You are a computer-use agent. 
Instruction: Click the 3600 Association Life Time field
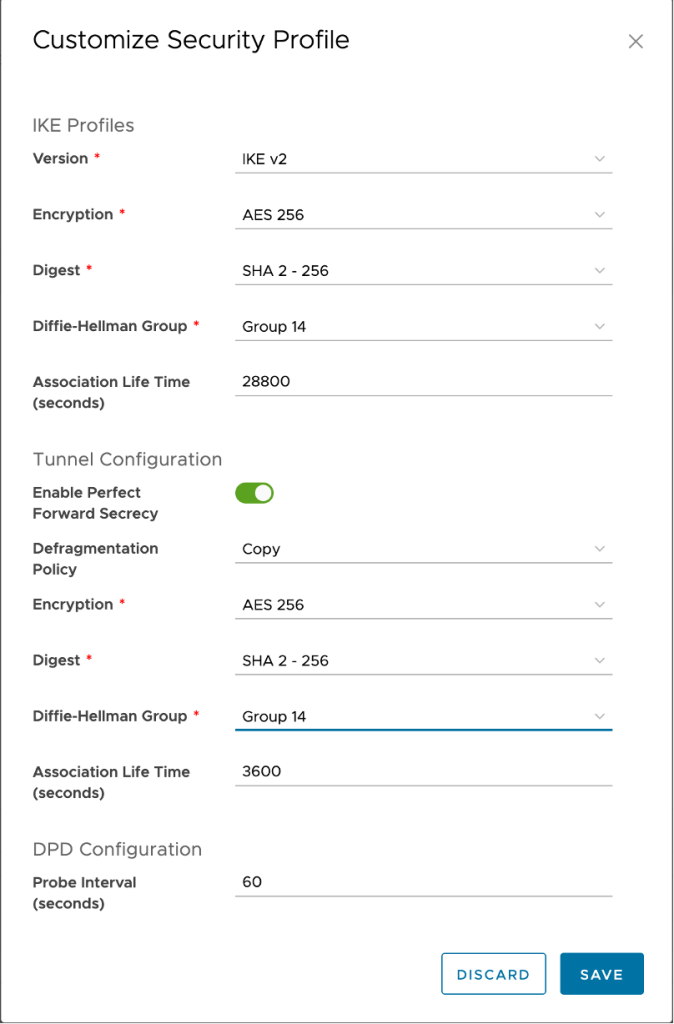(x=422, y=772)
